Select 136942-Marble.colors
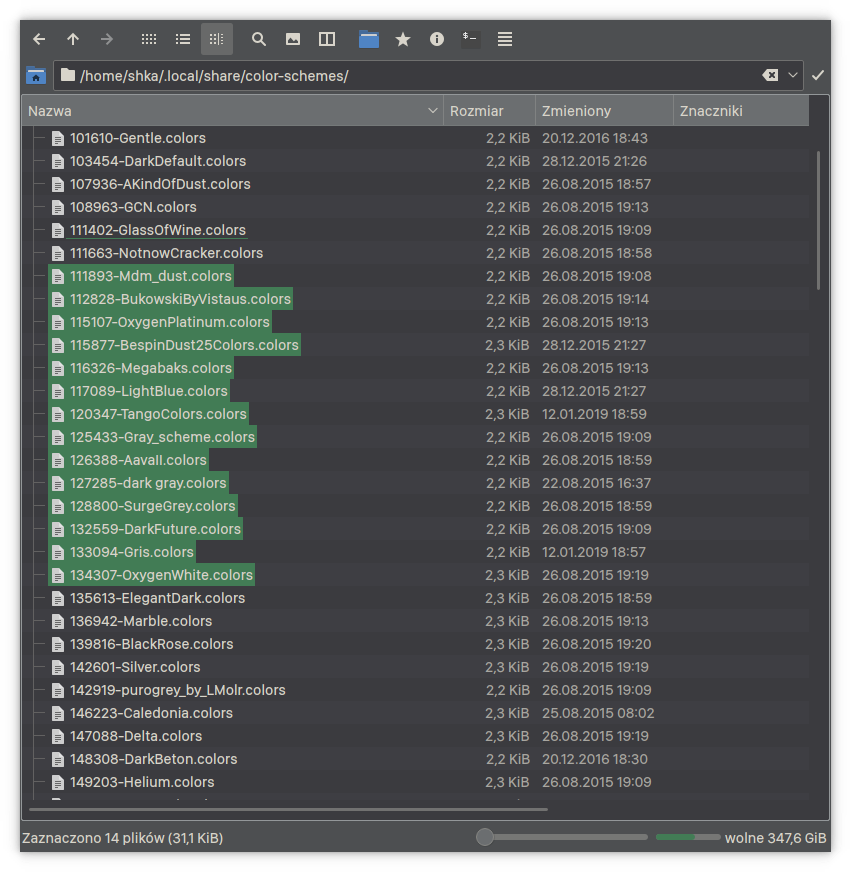Image resolution: width=851 pixels, height=872 pixels. [141, 621]
